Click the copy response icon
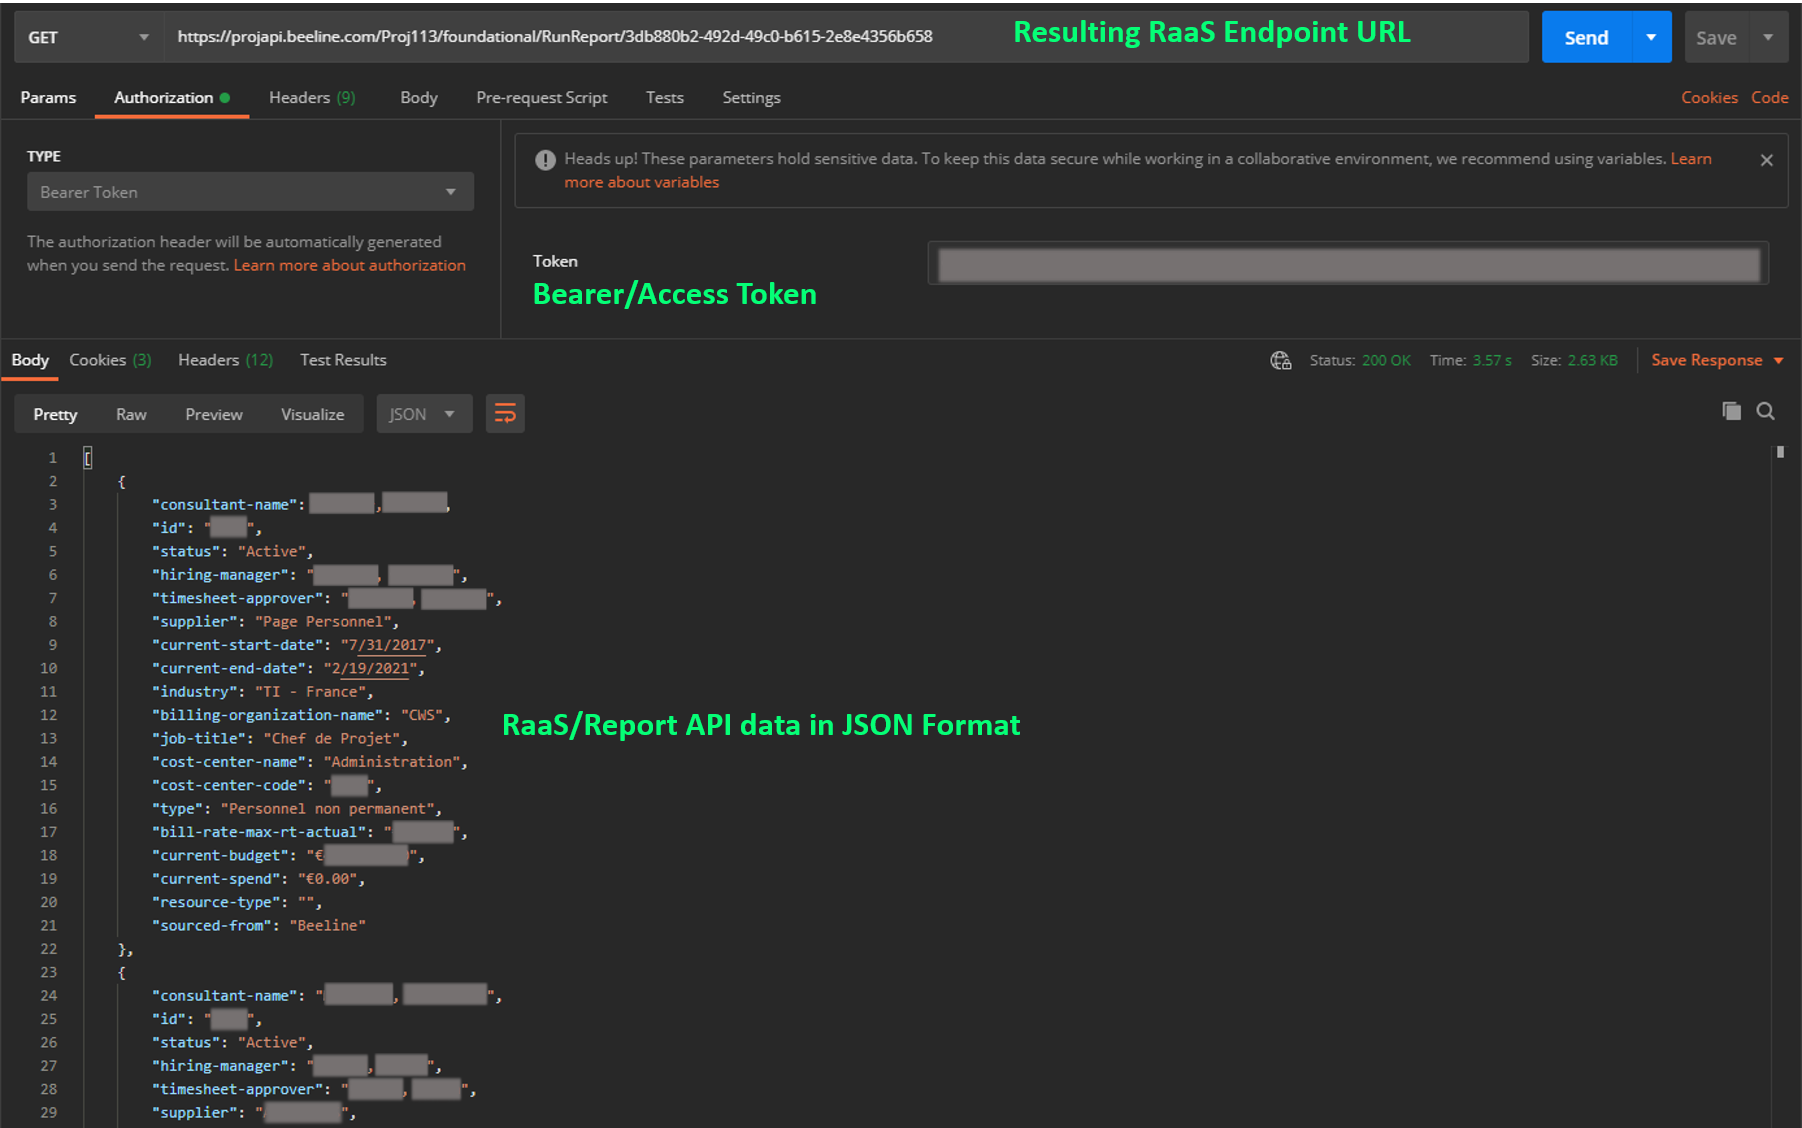This screenshot has height=1128, width=1802. pos(1730,410)
